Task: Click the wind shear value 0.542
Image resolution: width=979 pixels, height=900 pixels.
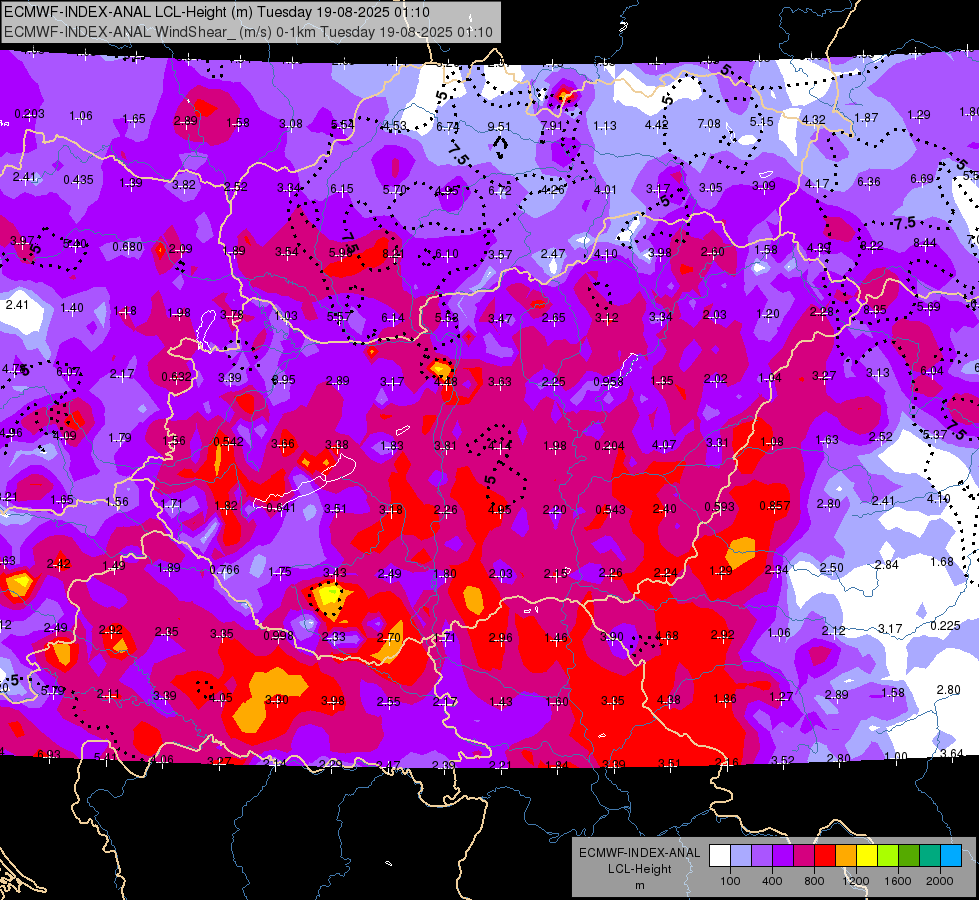Action: (229, 442)
